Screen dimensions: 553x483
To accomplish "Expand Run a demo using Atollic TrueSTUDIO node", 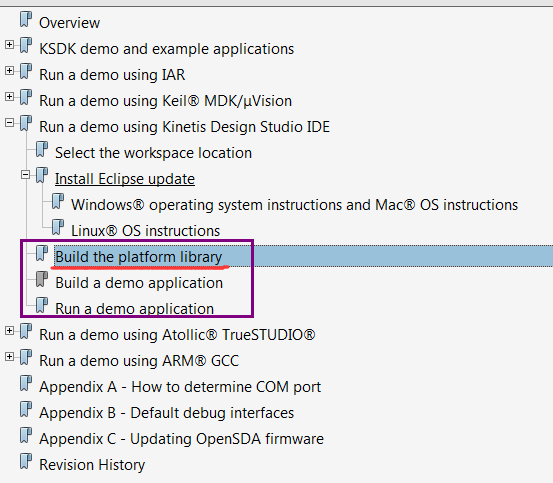I will tap(10, 331).
